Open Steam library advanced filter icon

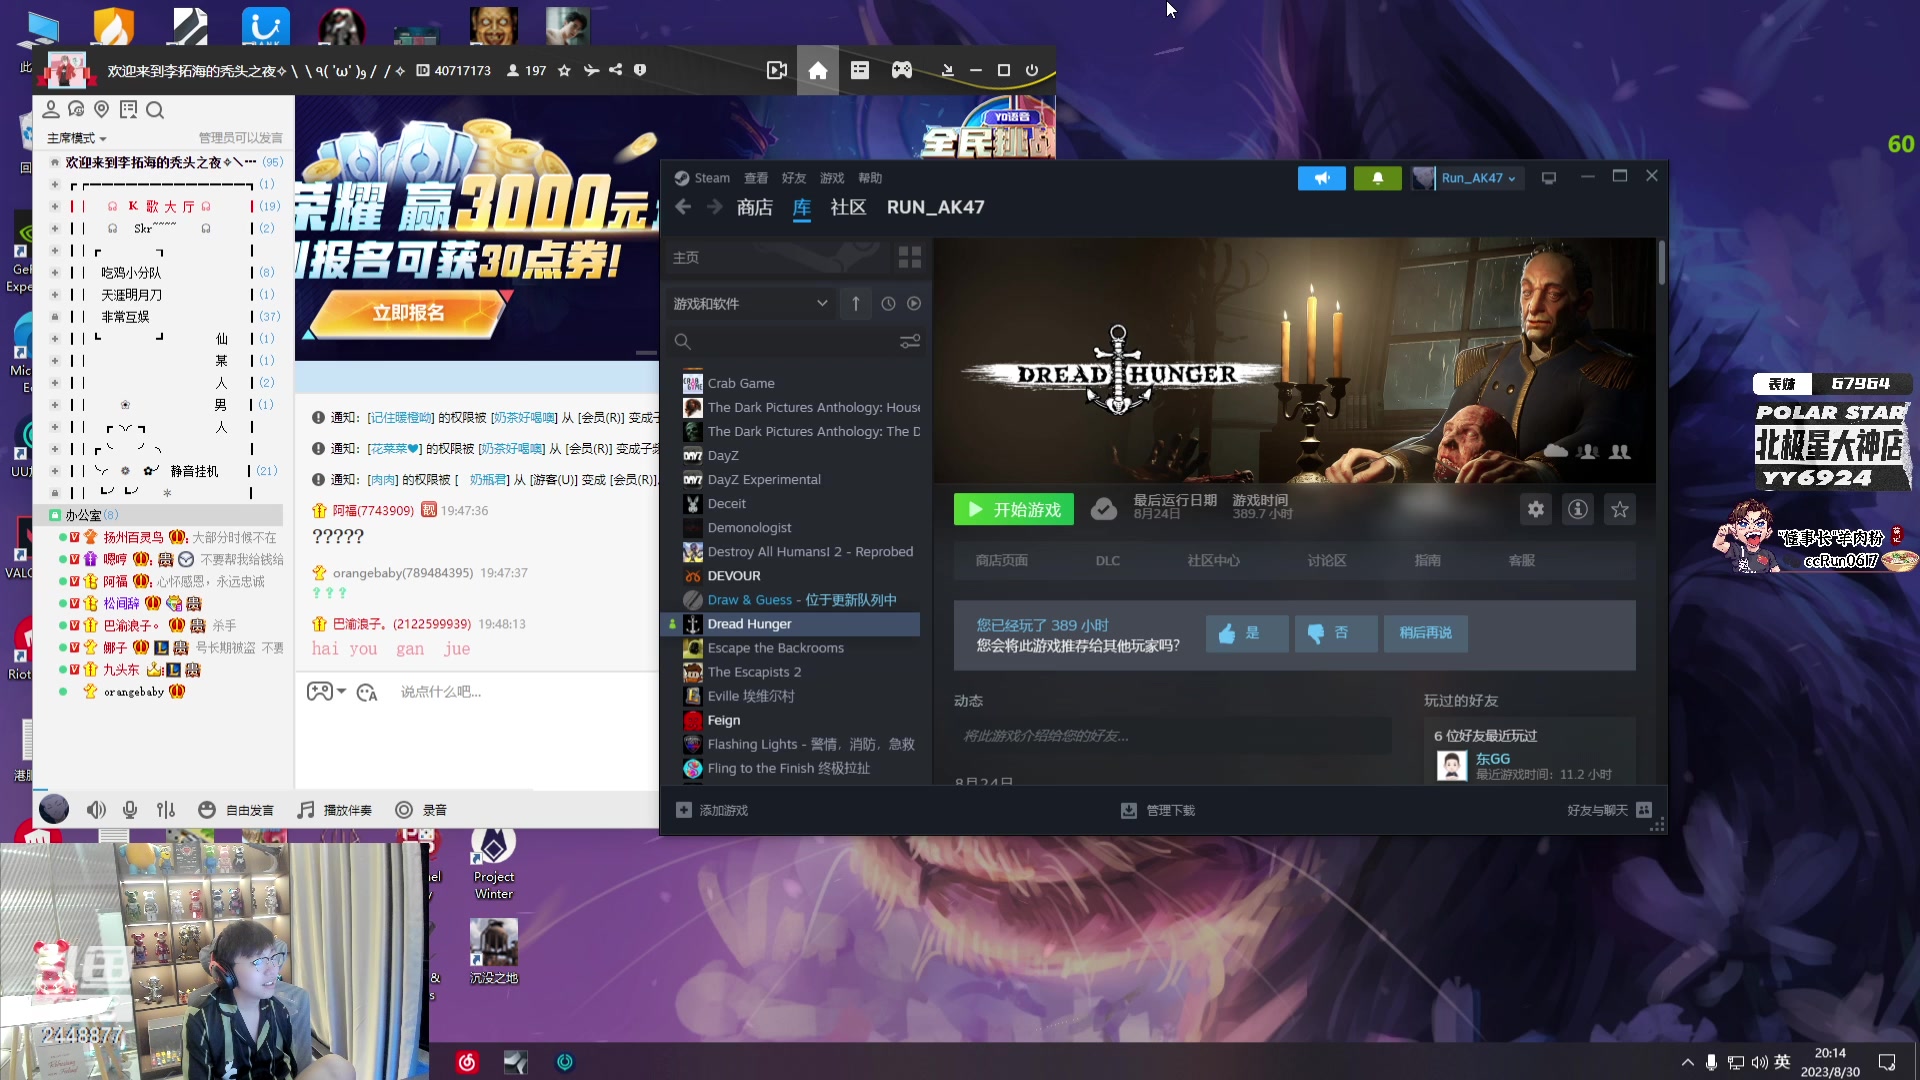point(910,341)
